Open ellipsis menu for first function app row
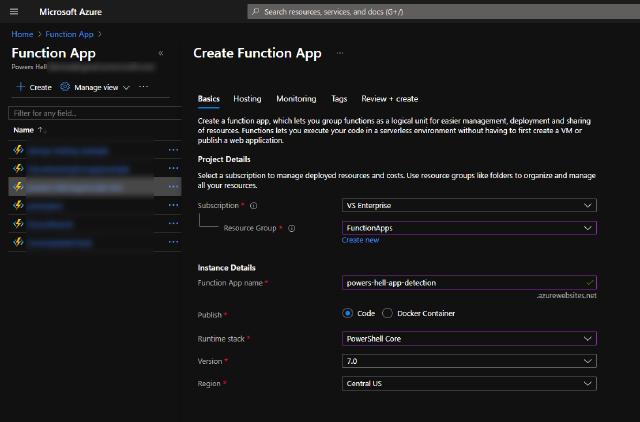 point(173,150)
